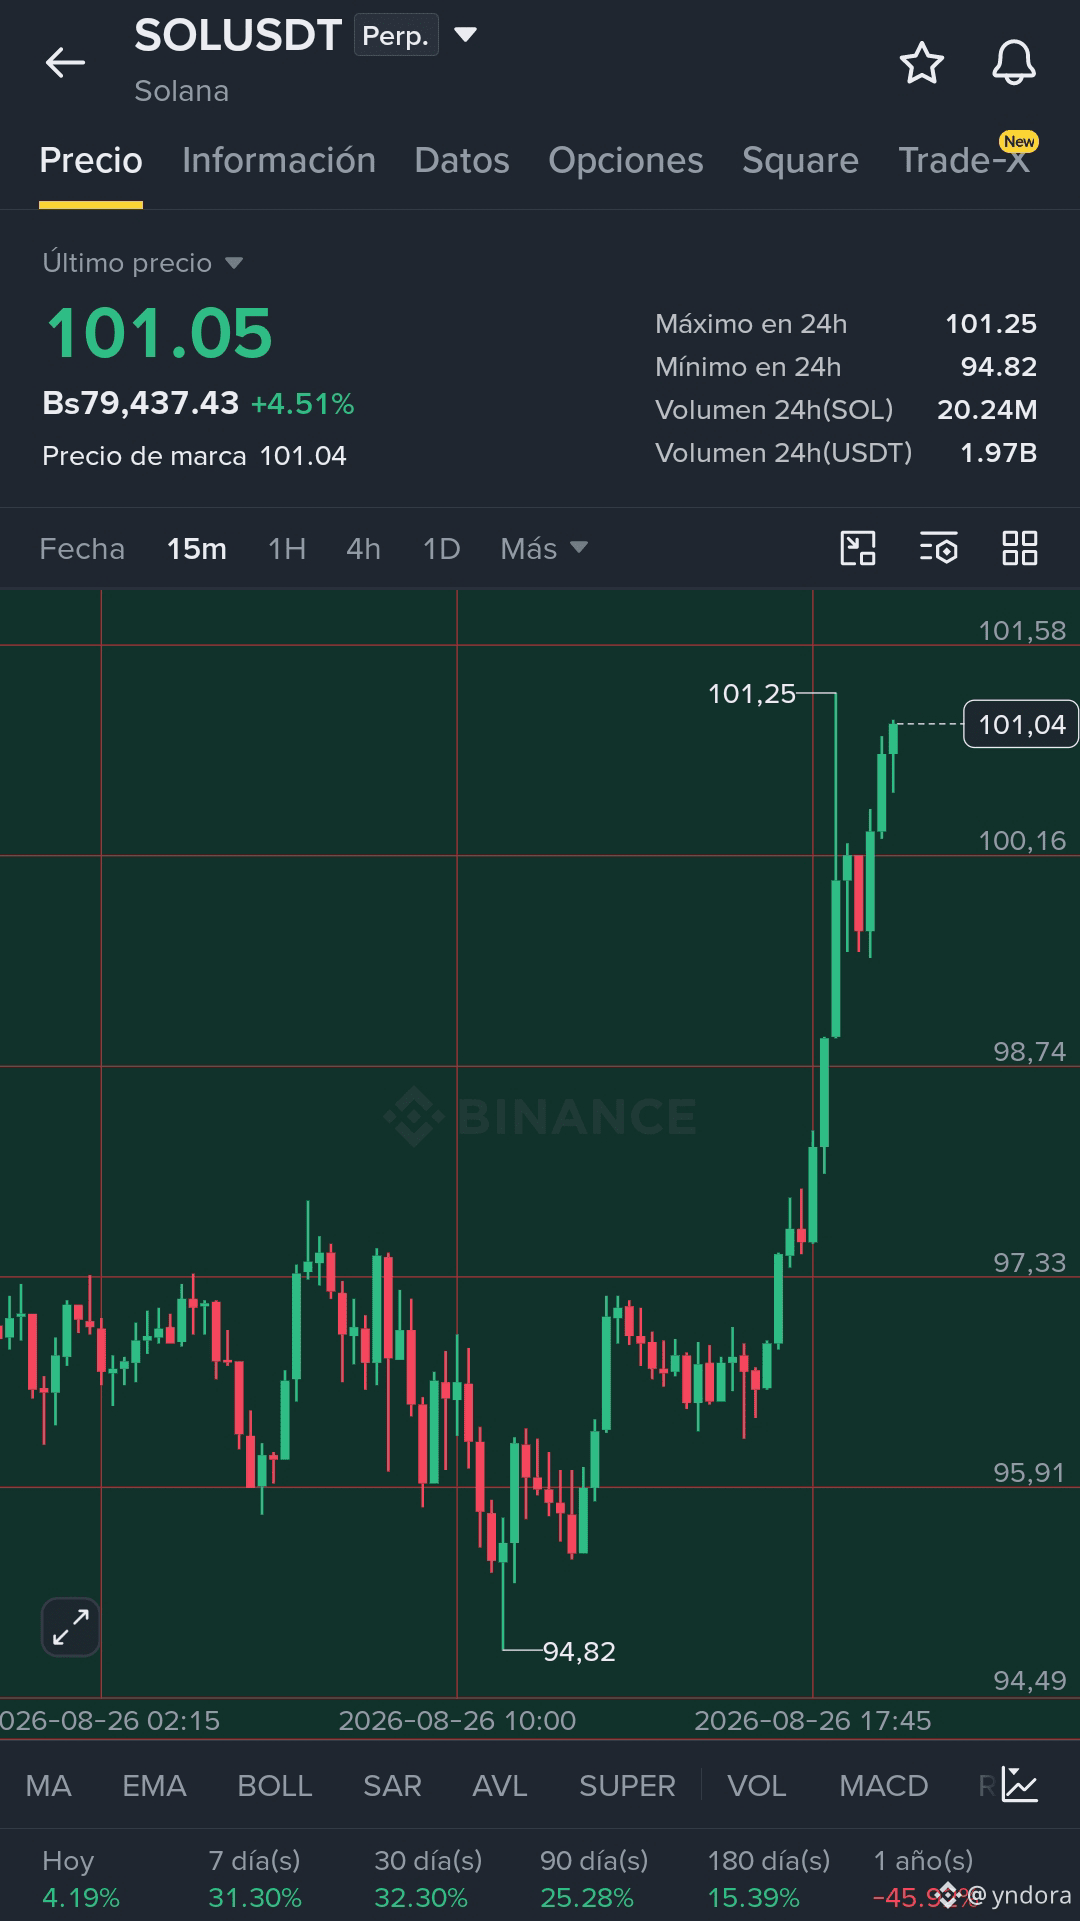Tap the 2026-08-26 10:00 time axis label
Screen dimensions: 1080x1921
tap(457, 1720)
